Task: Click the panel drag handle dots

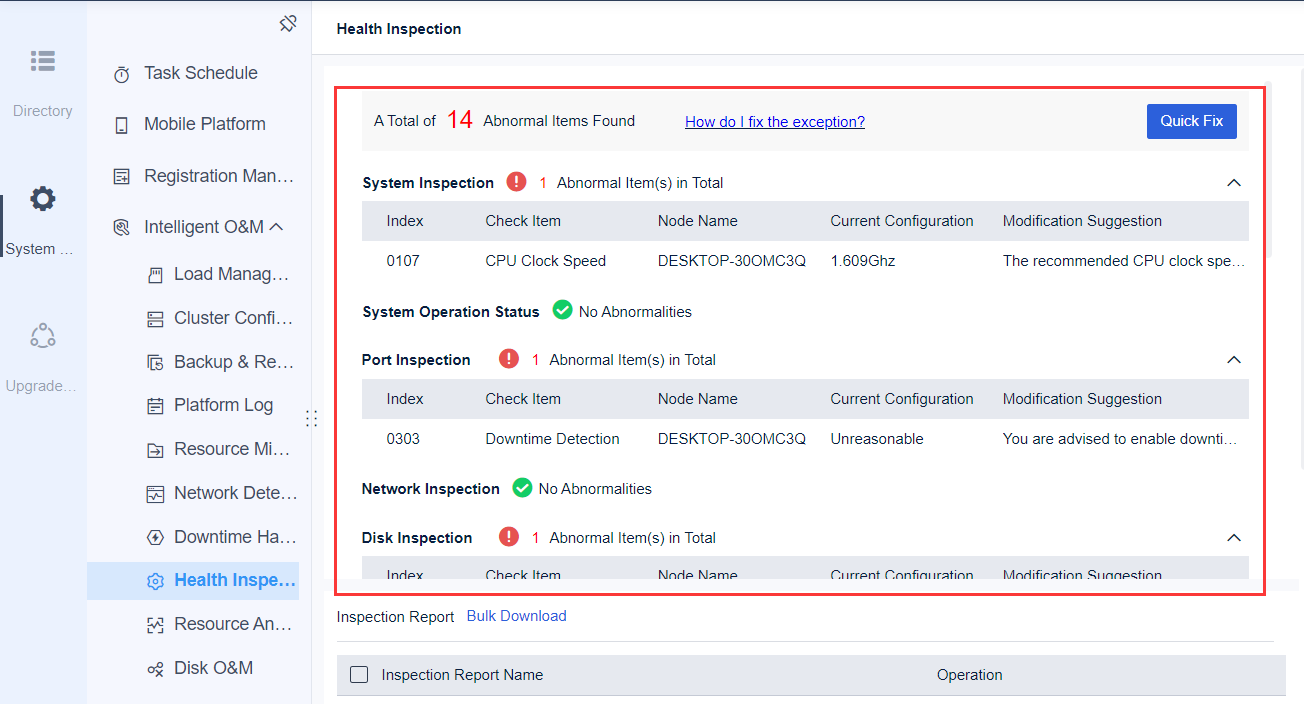Action: pyautogui.click(x=311, y=418)
